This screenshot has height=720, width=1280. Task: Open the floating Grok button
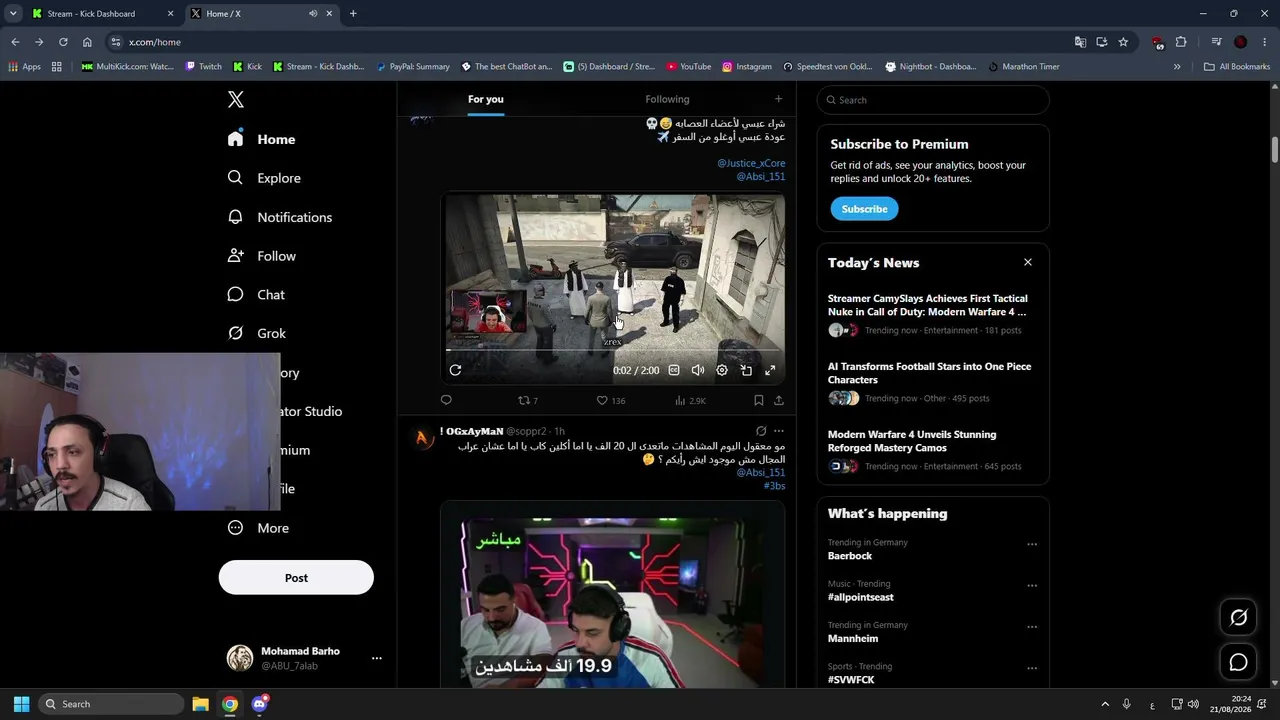click(x=1238, y=618)
